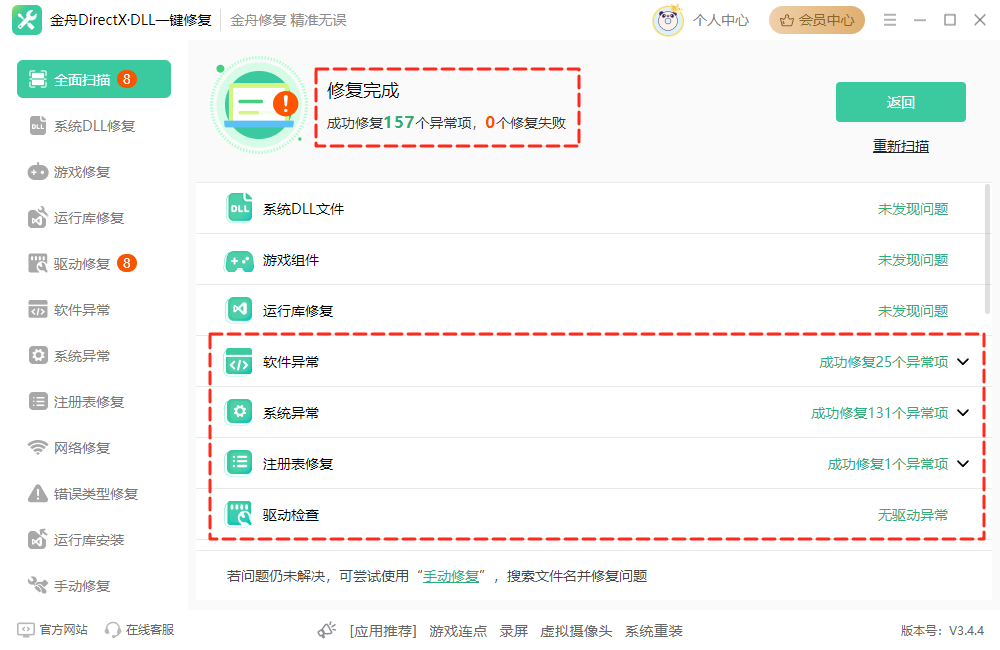Click the monitor icon beside 官方网站

point(26,630)
